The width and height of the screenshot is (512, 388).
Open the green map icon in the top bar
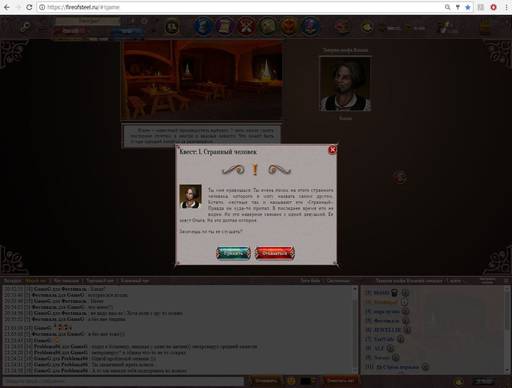(x=268, y=26)
